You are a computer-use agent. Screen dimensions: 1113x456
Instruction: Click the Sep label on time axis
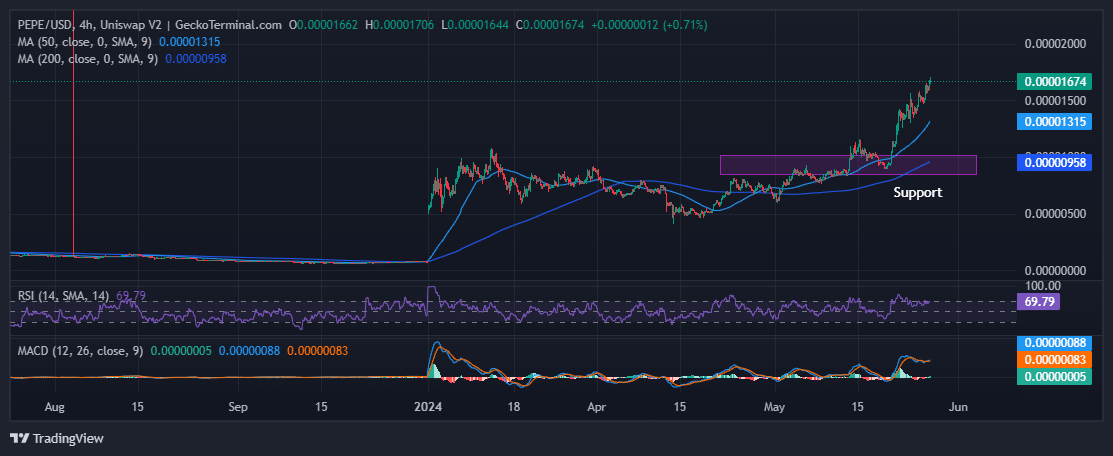pyautogui.click(x=238, y=408)
